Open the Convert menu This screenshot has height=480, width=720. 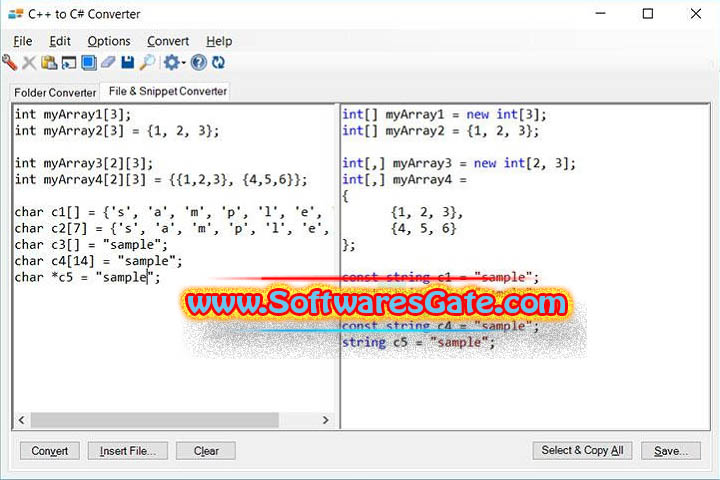point(168,41)
